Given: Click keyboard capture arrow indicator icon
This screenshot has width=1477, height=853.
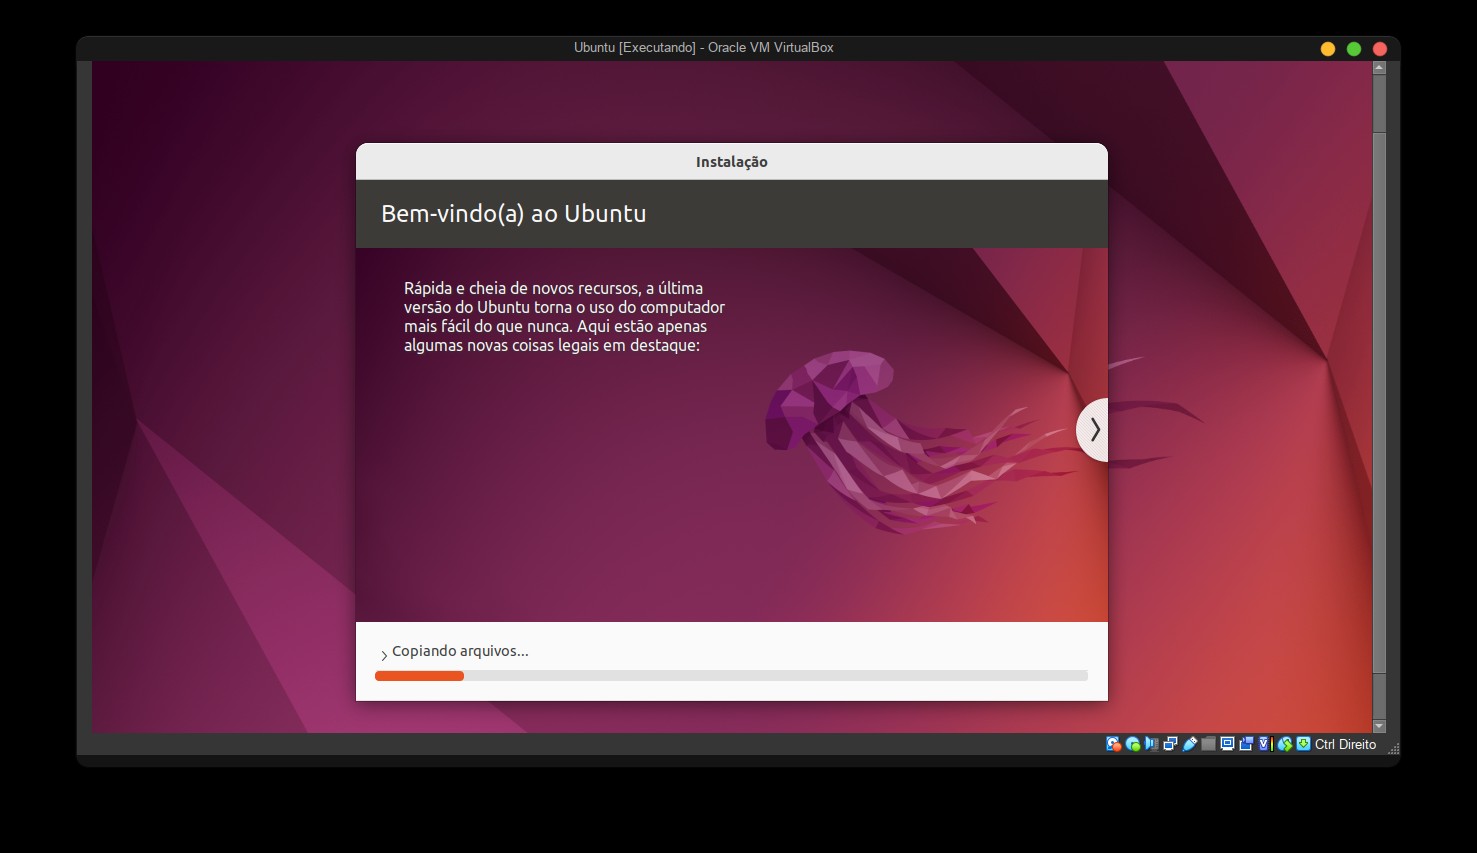Looking at the screenshot, I should (1304, 744).
